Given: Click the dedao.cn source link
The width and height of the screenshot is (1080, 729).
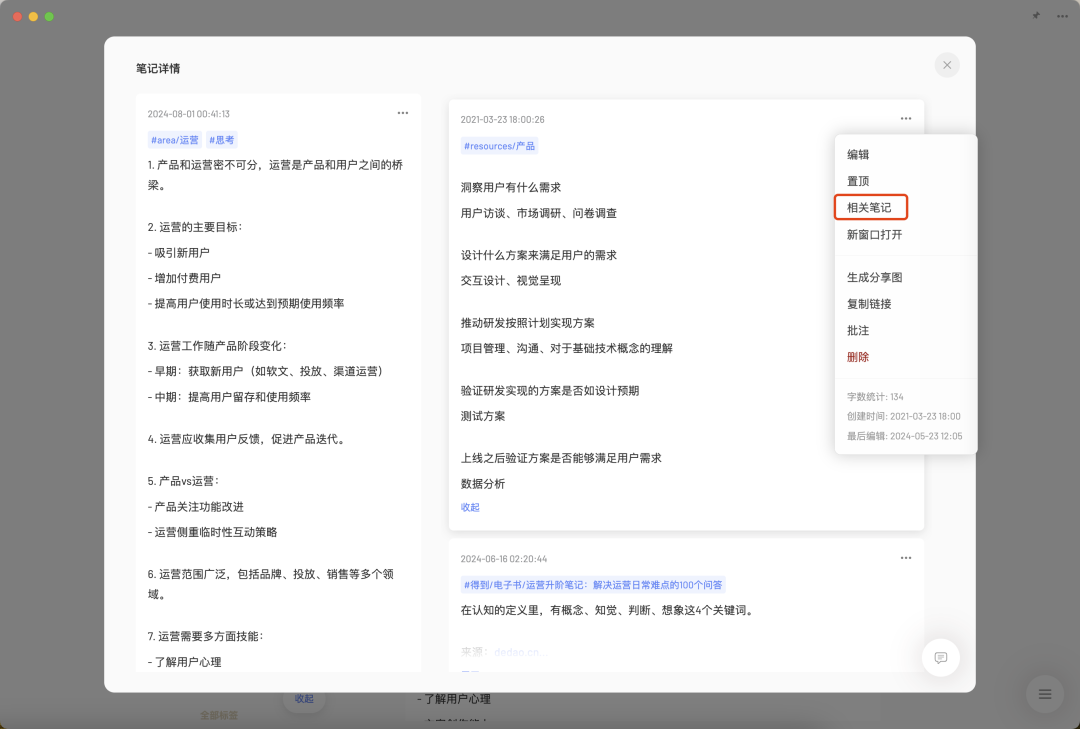Looking at the screenshot, I should (x=520, y=652).
